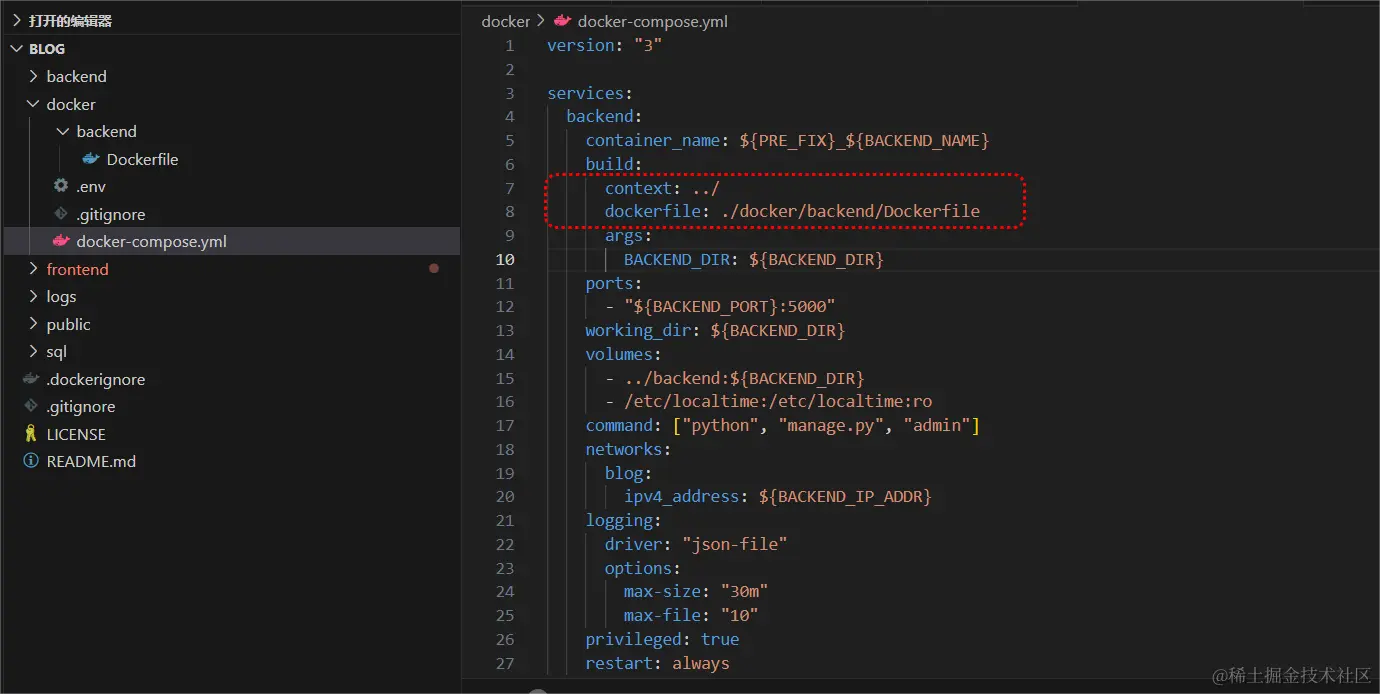Click the 'logging' key on line 21

[619, 520]
